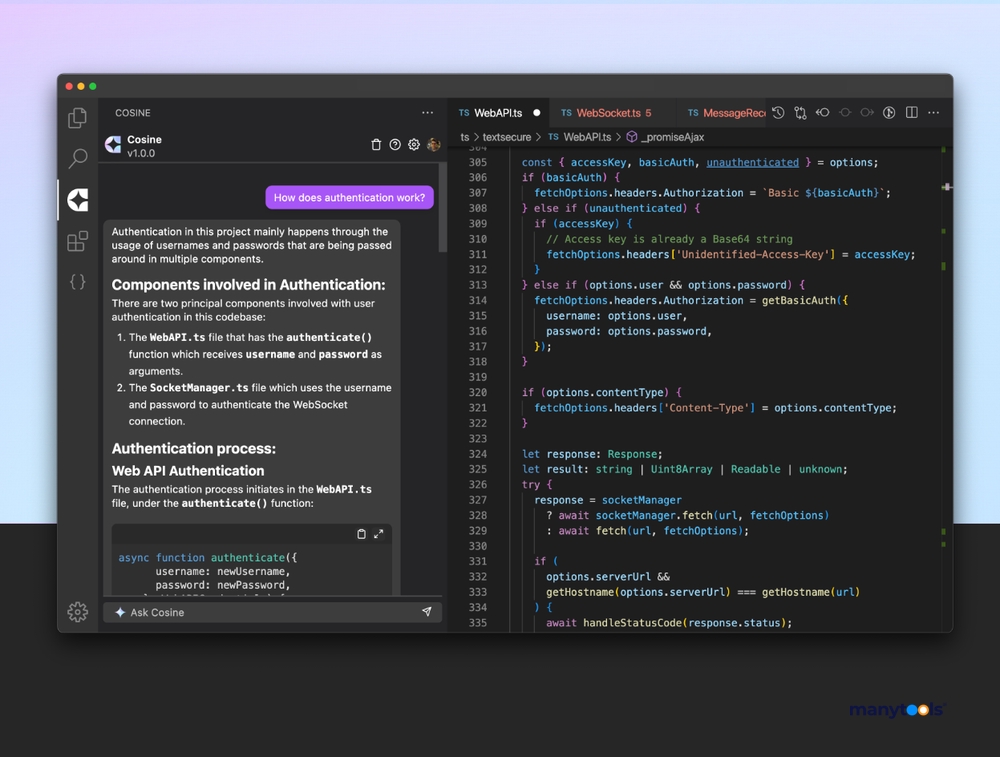
Task: Click line number 335 in gutter
Action: pyautogui.click(x=478, y=623)
